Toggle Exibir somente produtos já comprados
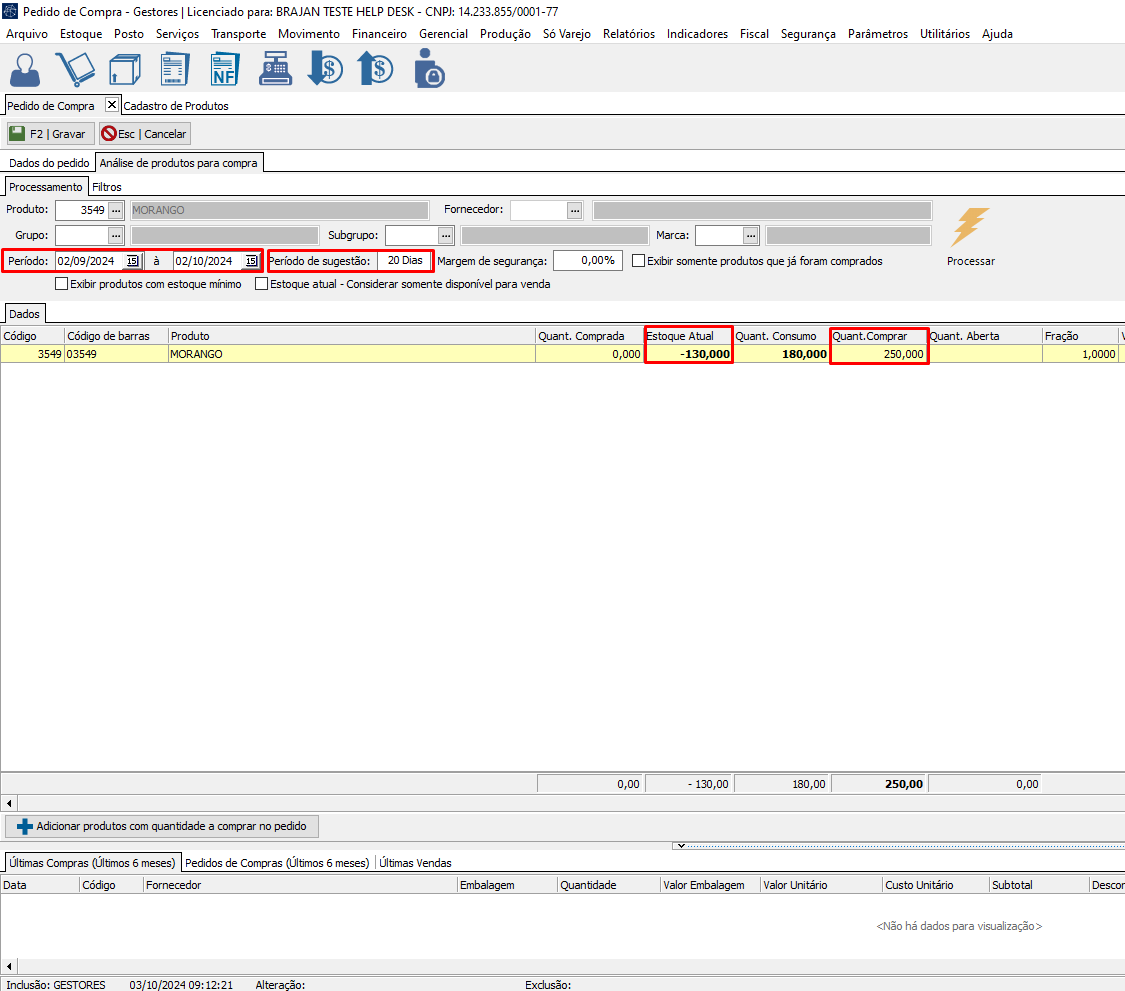This screenshot has height=991, width=1125. [x=639, y=261]
